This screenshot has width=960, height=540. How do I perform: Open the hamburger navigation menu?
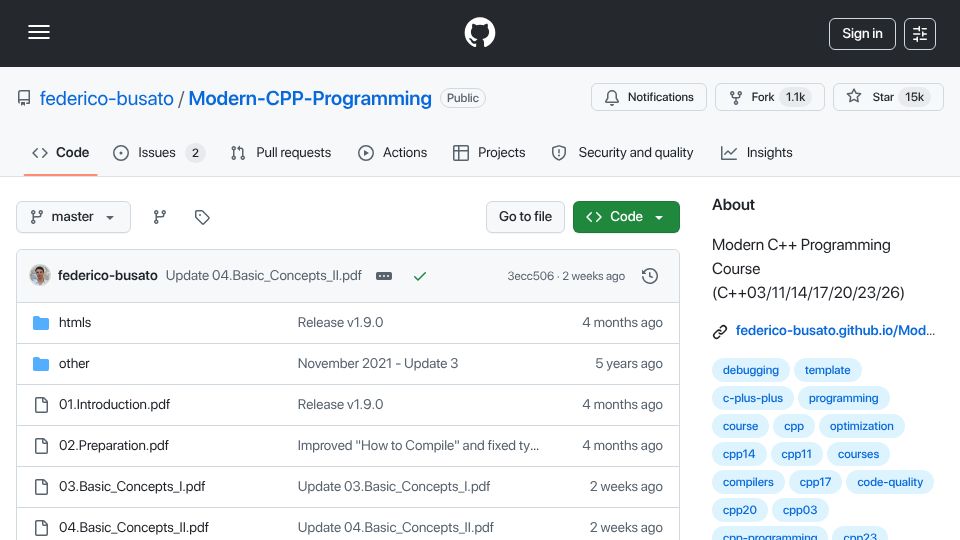tap(39, 32)
